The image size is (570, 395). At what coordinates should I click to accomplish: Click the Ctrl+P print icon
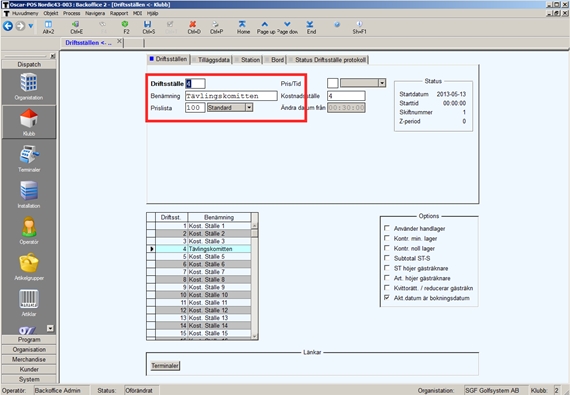point(216,27)
